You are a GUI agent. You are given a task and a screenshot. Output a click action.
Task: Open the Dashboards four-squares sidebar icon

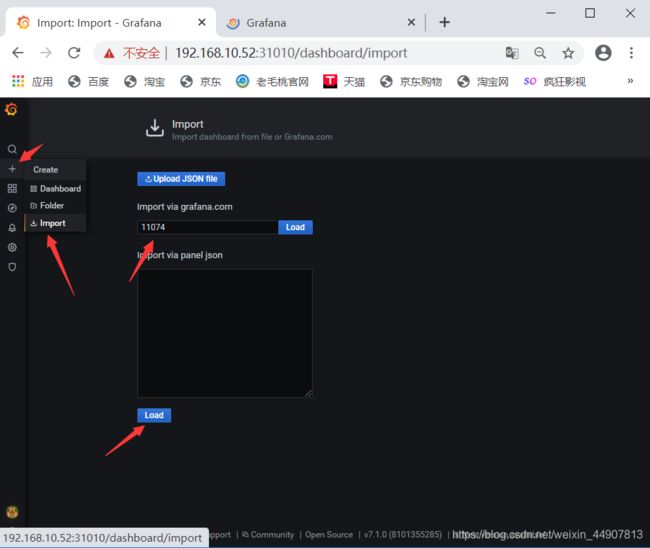pos(12,189)
